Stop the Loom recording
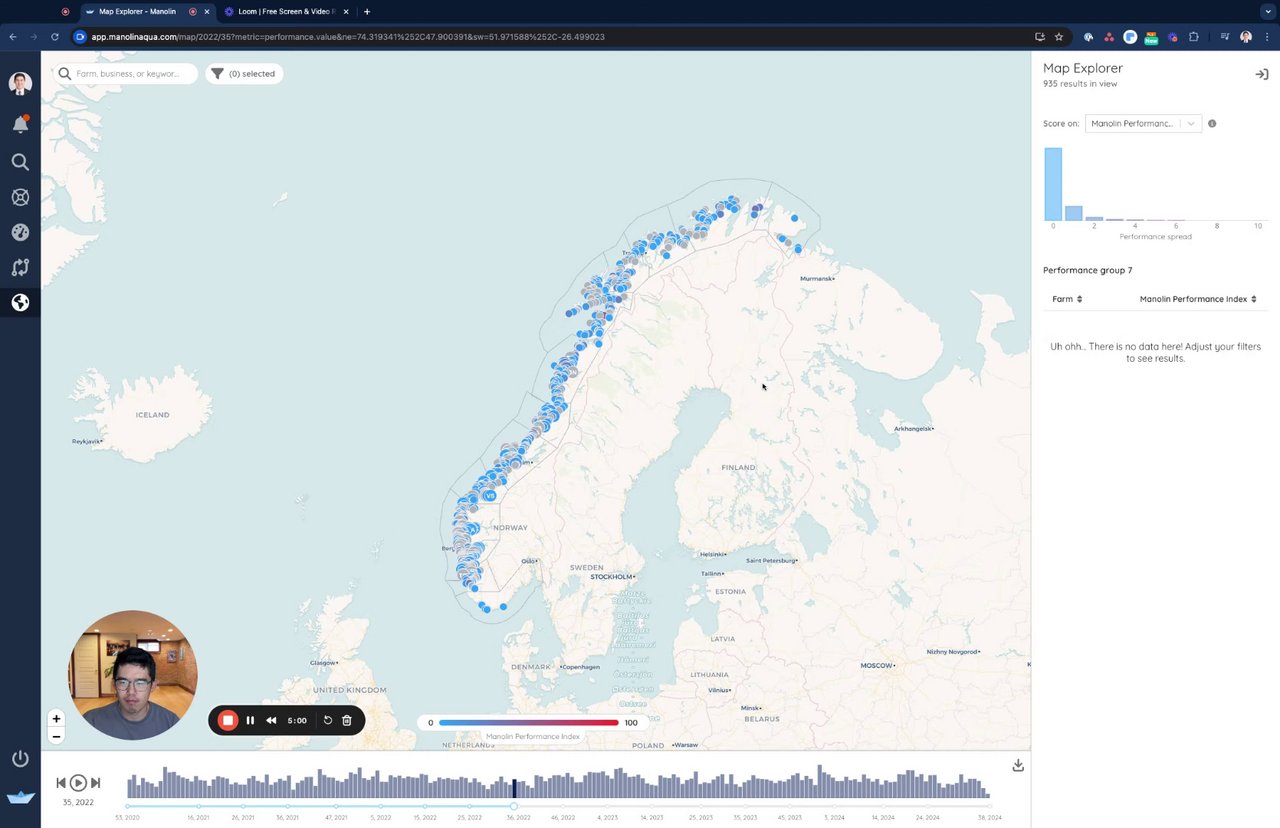Viewport: 1280px width, 828px height. tap(228, 720)
